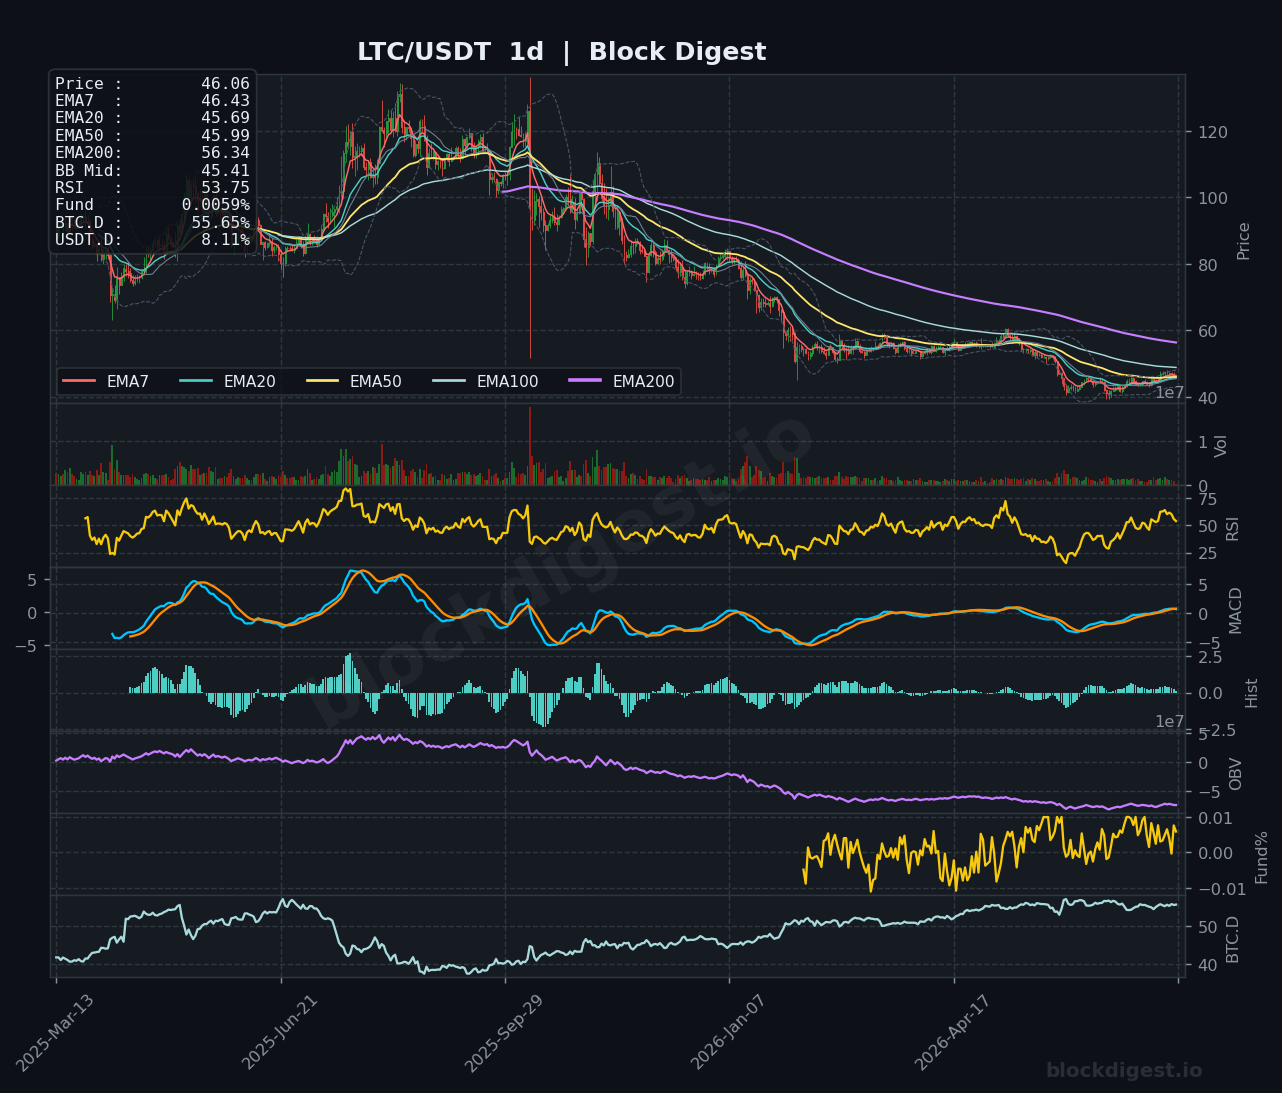The image size is (1282, 1093).
Task: Click the MACD axis label
Action: tap(1236, 610)
